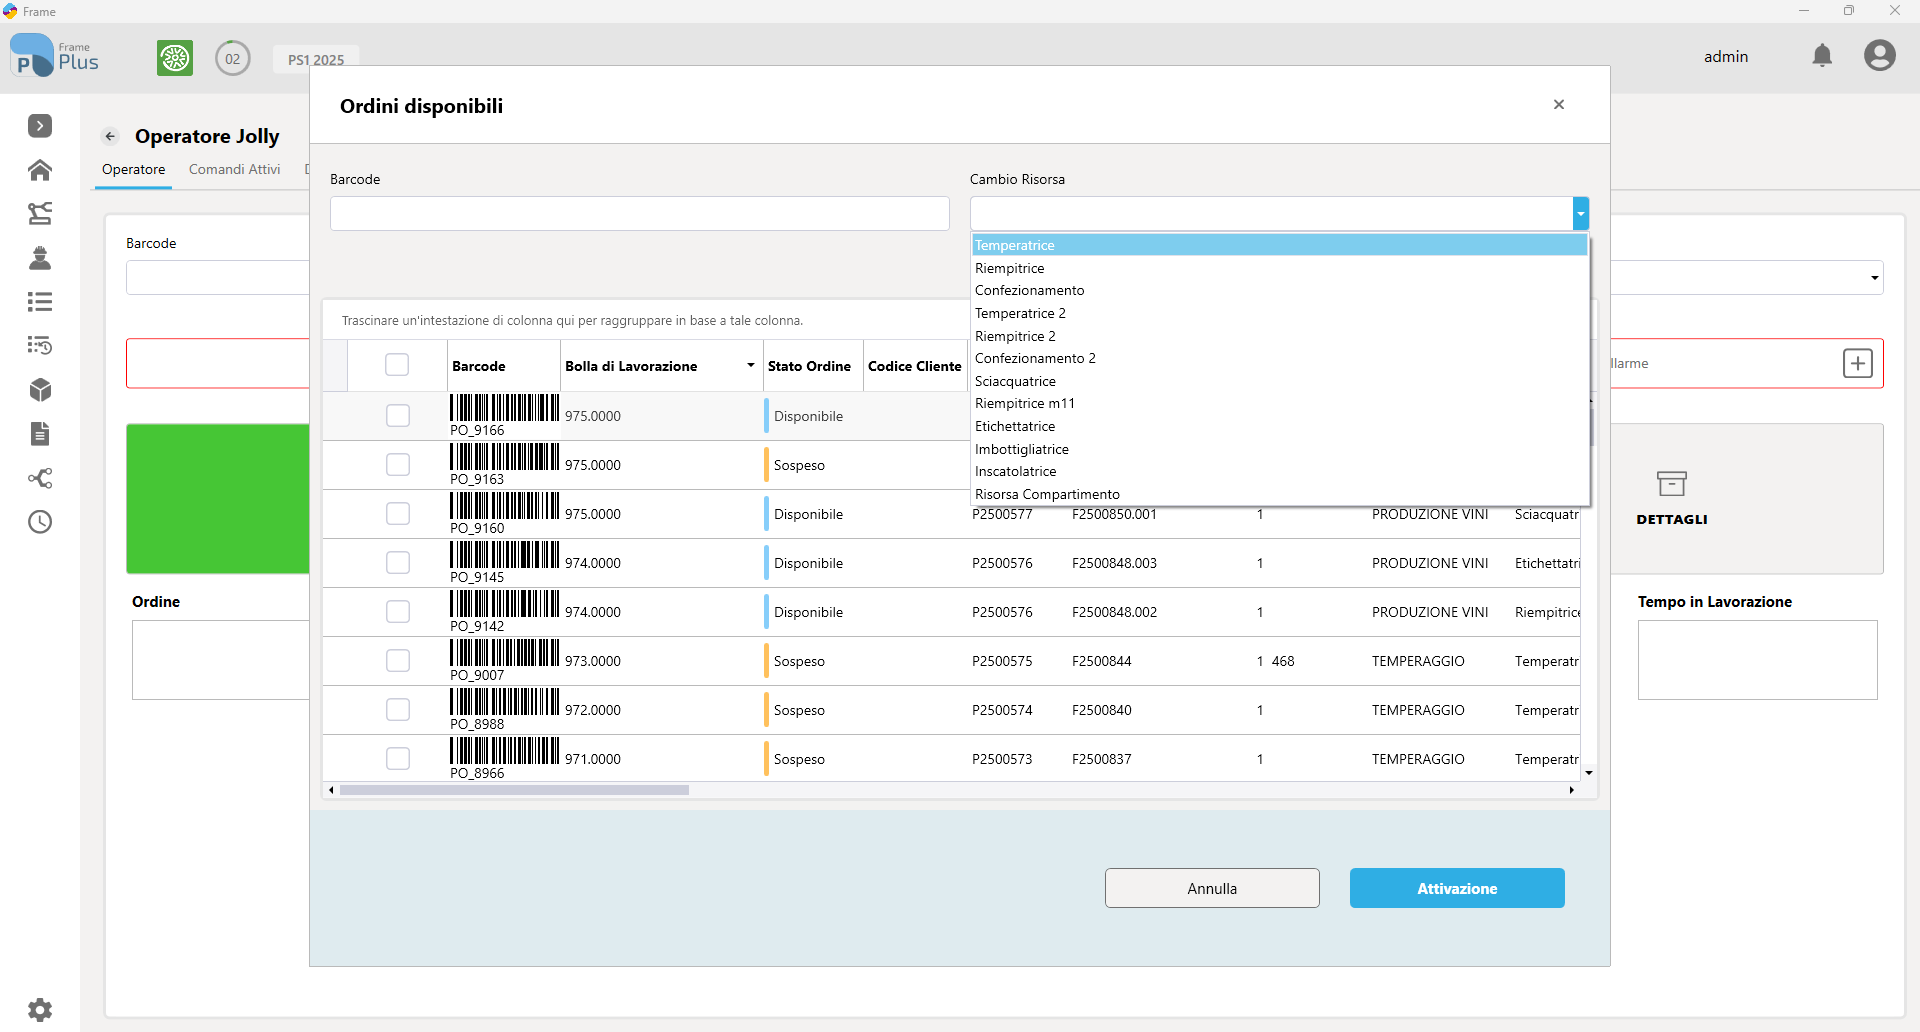Check the row PO_8988 checkbox
The image size is (1920, 1032).
click(398, 709)
